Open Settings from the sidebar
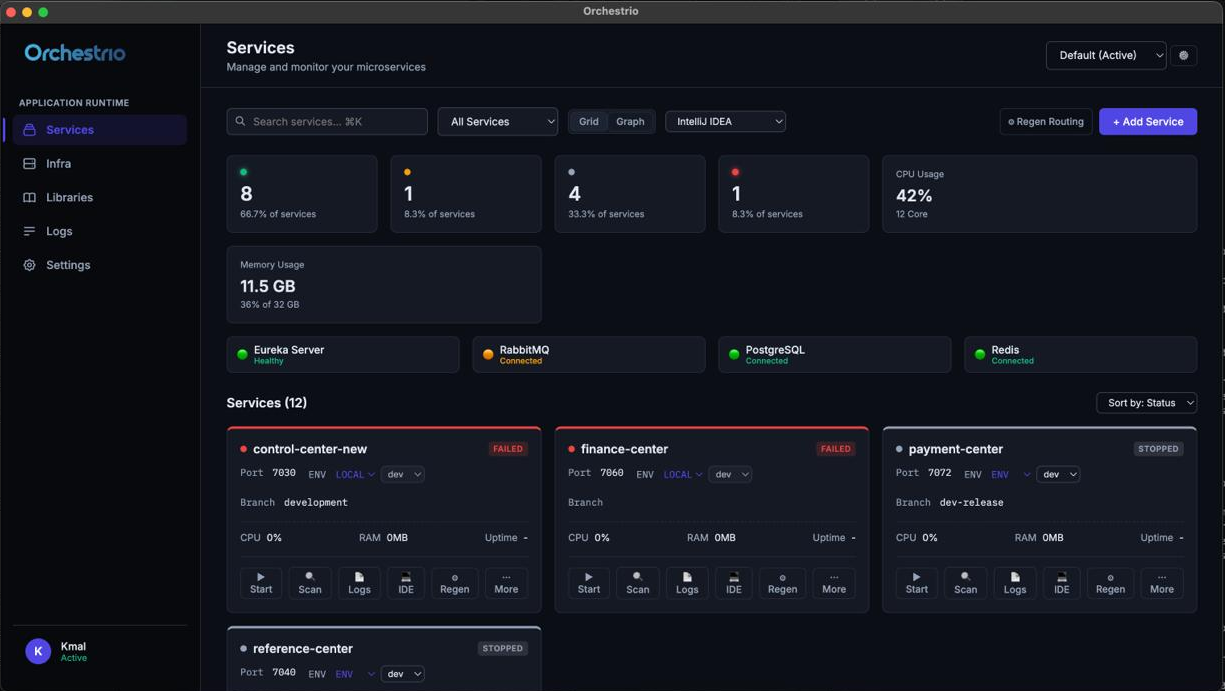 99,265
